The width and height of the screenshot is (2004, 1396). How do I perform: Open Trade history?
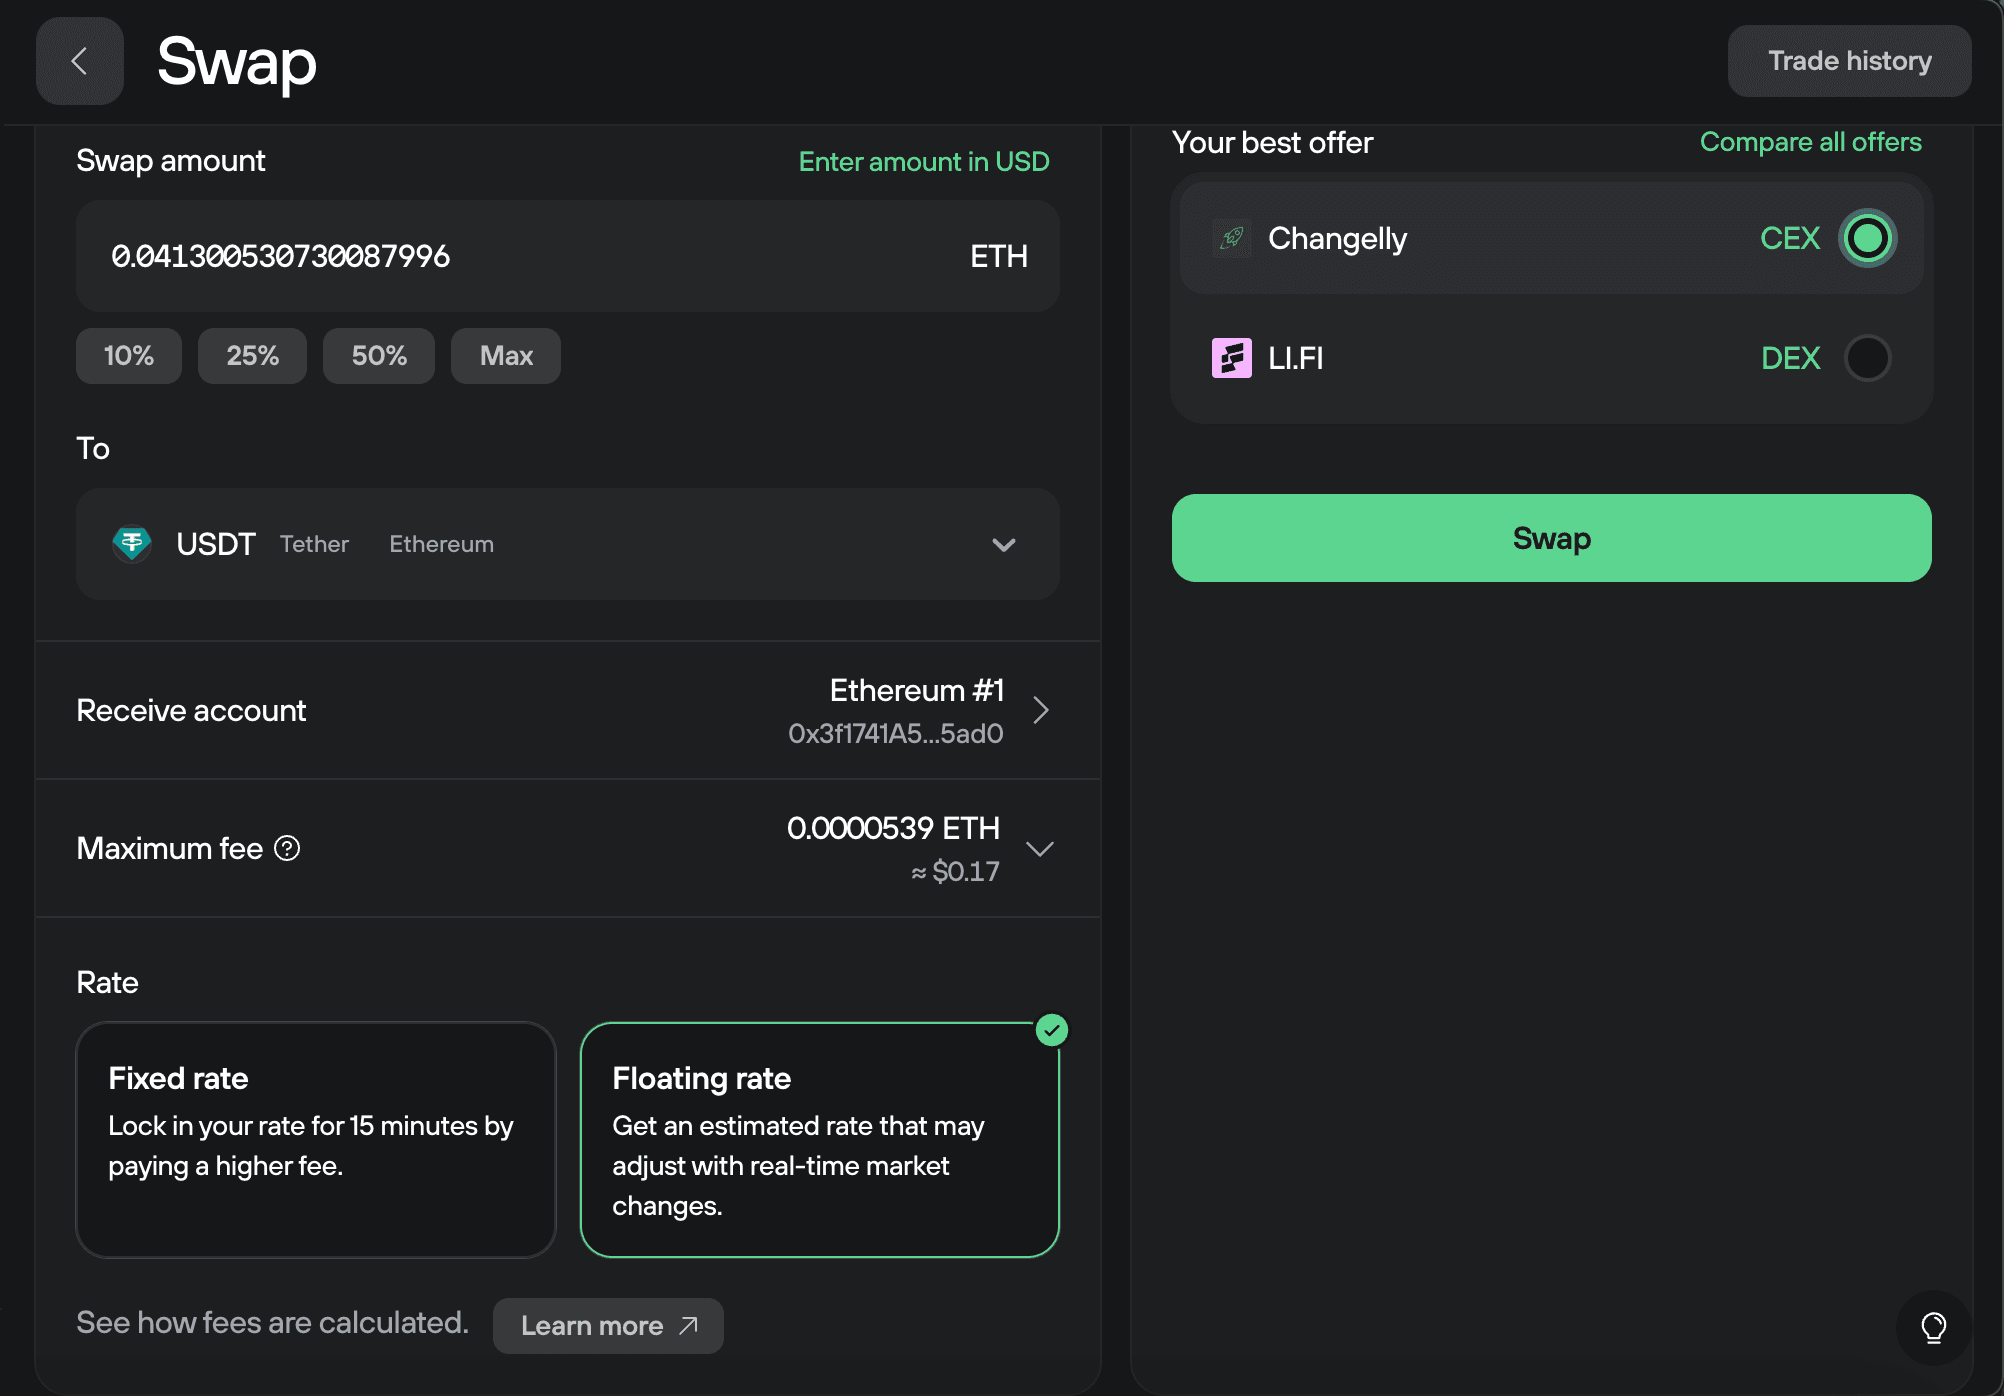pyautogui.click(x=1849, y=60)
